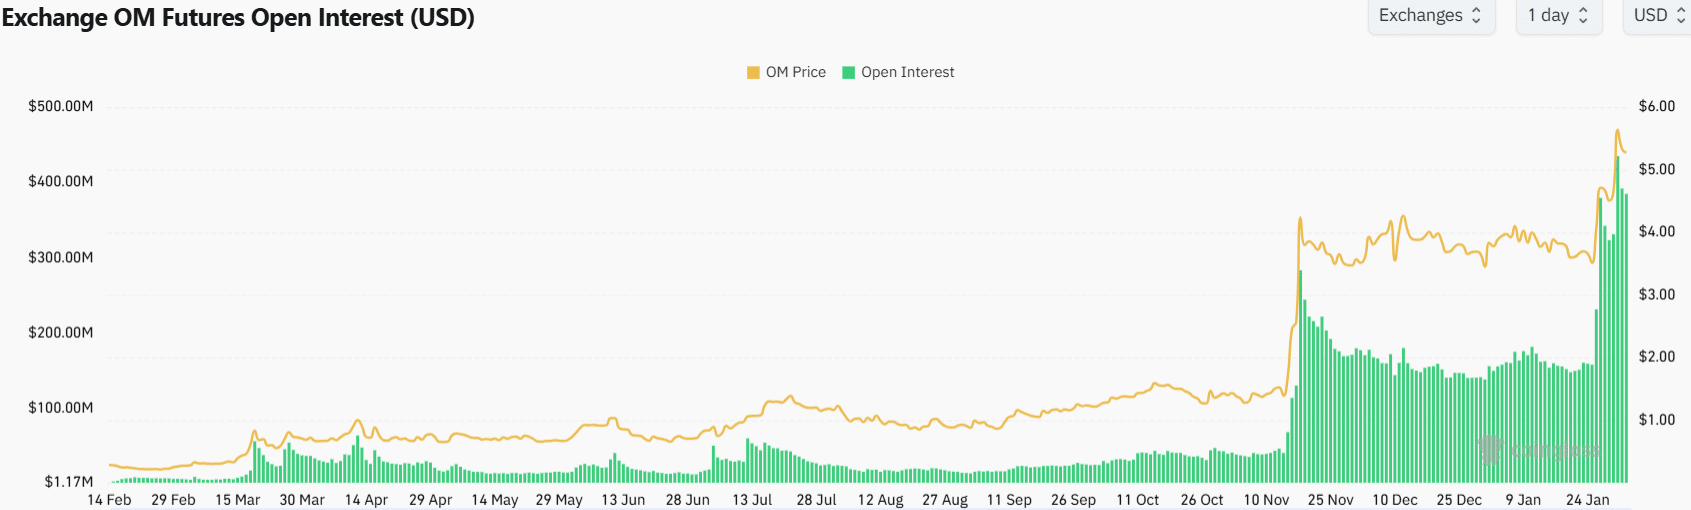Screen dimensions: 1691x510
Task: Click the chevron arrows beside Exchanges
Action: coord(1476,16)
